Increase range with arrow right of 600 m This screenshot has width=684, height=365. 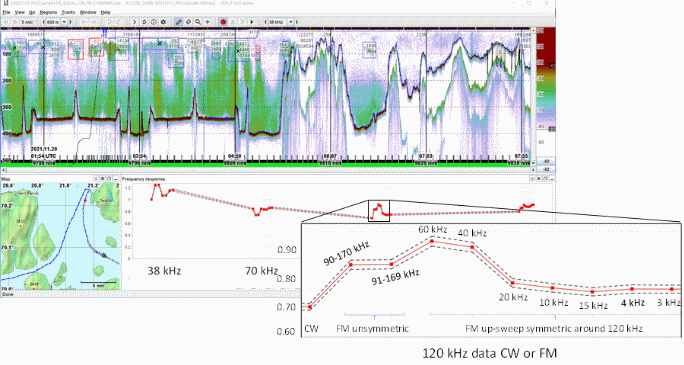(71, 22)
